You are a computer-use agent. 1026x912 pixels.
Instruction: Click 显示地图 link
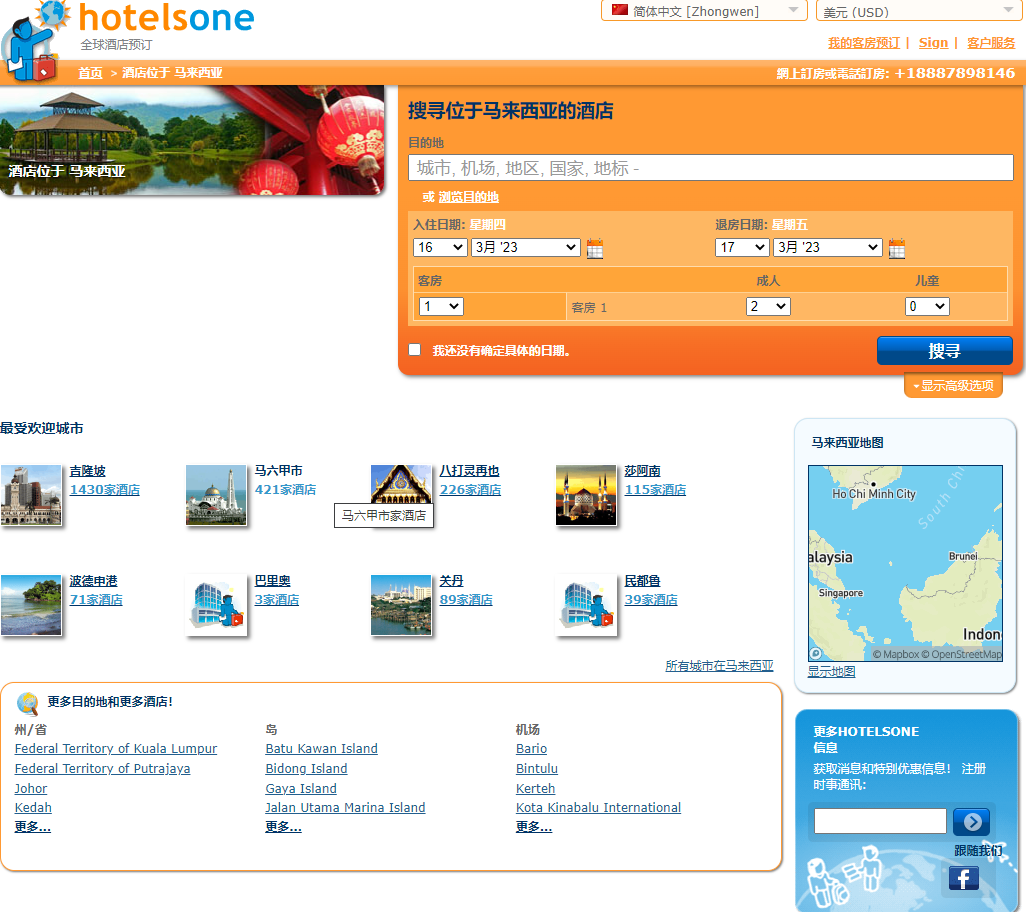coord(831,671)
